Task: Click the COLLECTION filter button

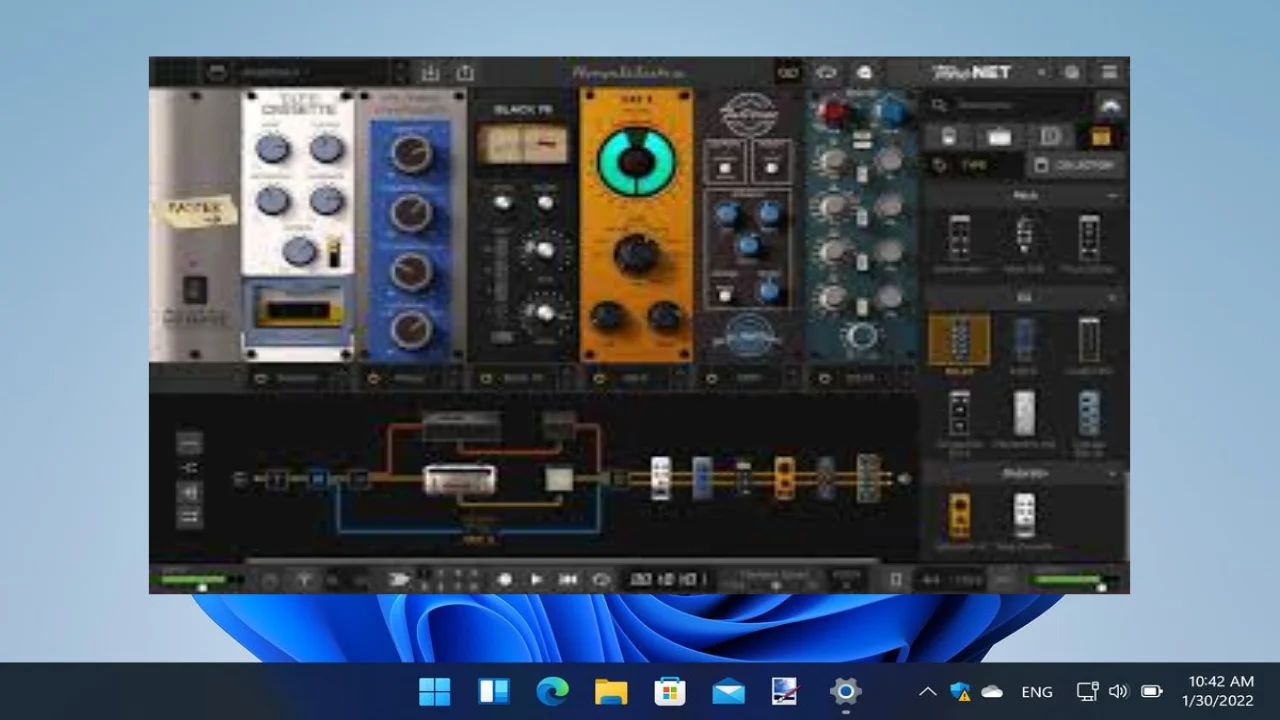Action: coord(1075,165)
